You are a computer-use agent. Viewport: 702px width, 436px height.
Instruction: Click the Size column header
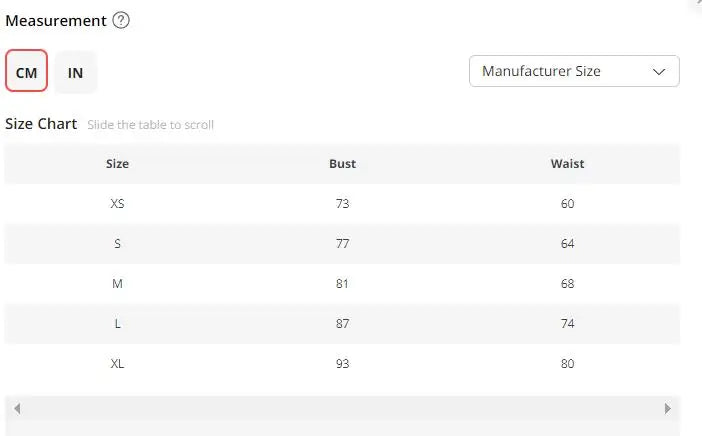tap(117, 164)
